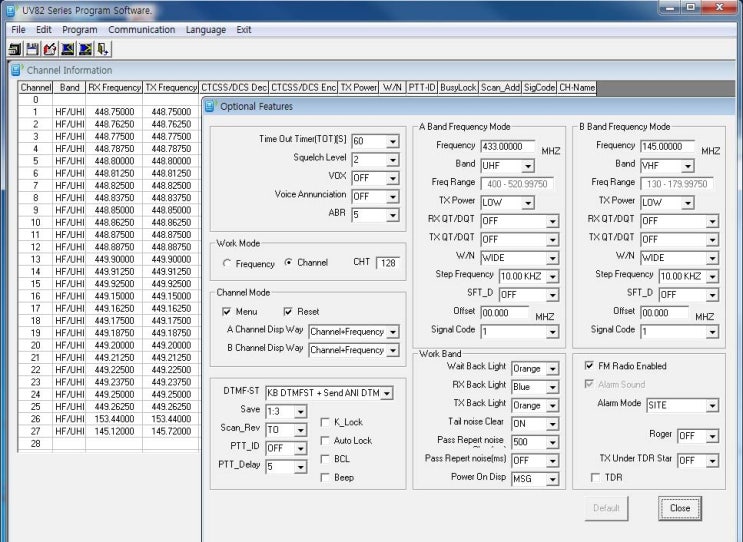Click the floppy disk Save toolbar icon
The width and height of the screenshot is (743, 542).
32,48
